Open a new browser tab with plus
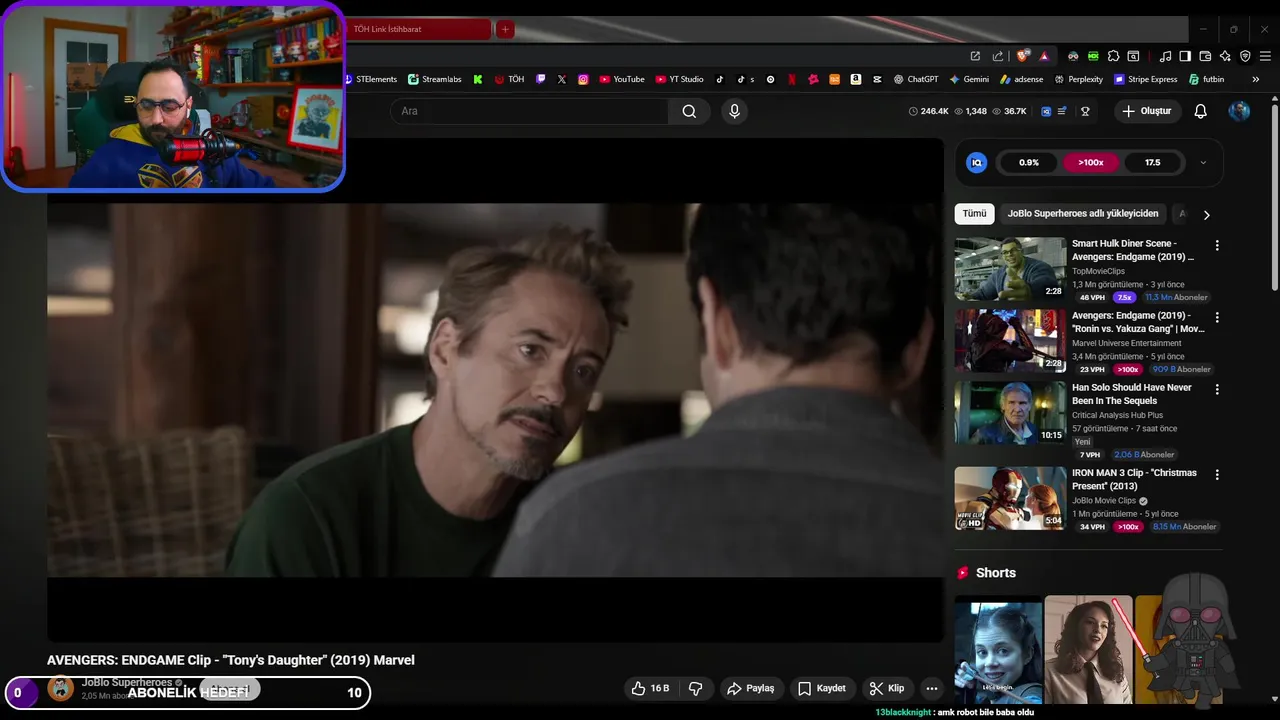Viewport: 1280px width, 720px height. [x=505, y=29]
